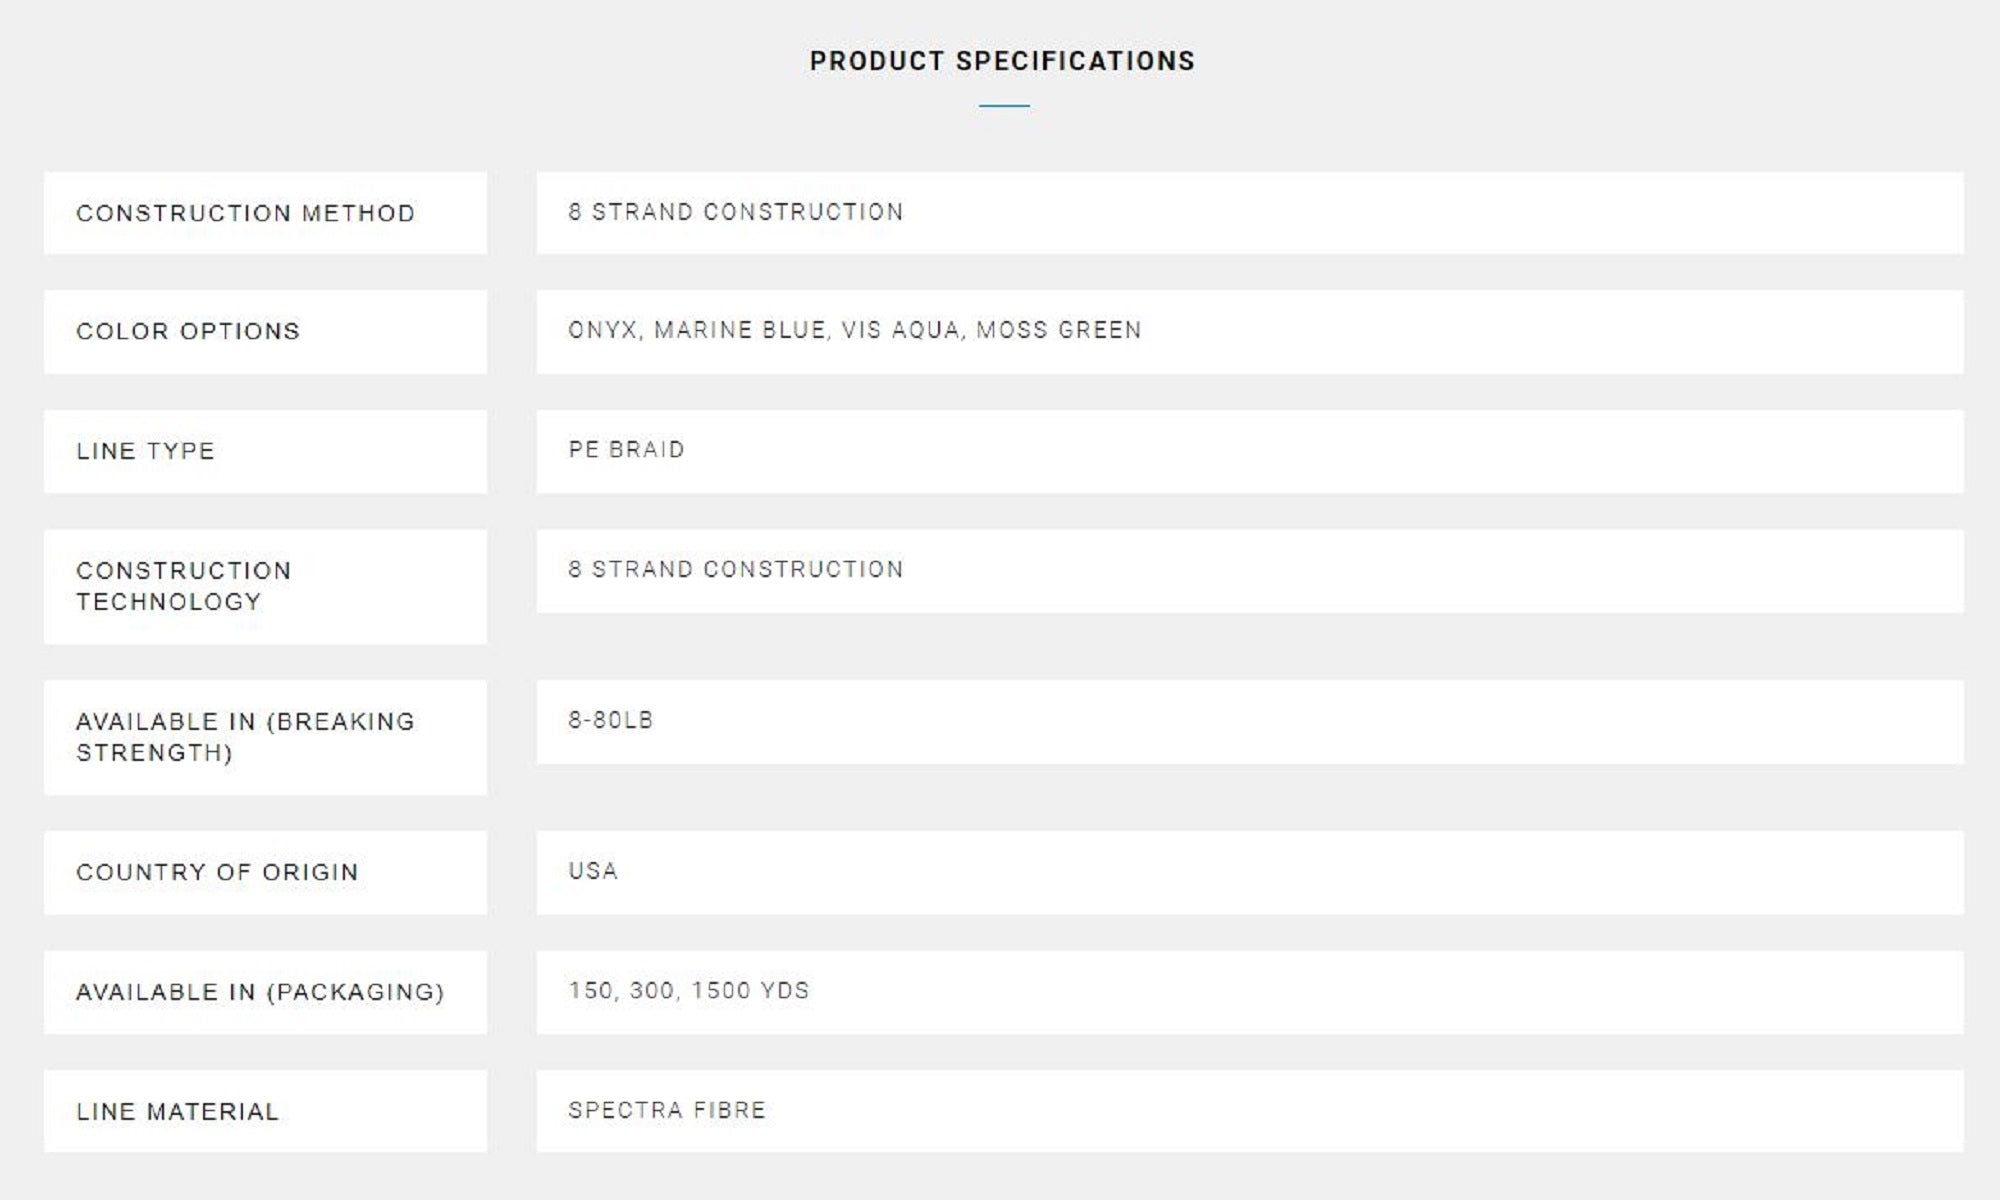The image size is (2000, 1200).
Task: Click the Spectra Fibre value
Action: pos(667,1110)
